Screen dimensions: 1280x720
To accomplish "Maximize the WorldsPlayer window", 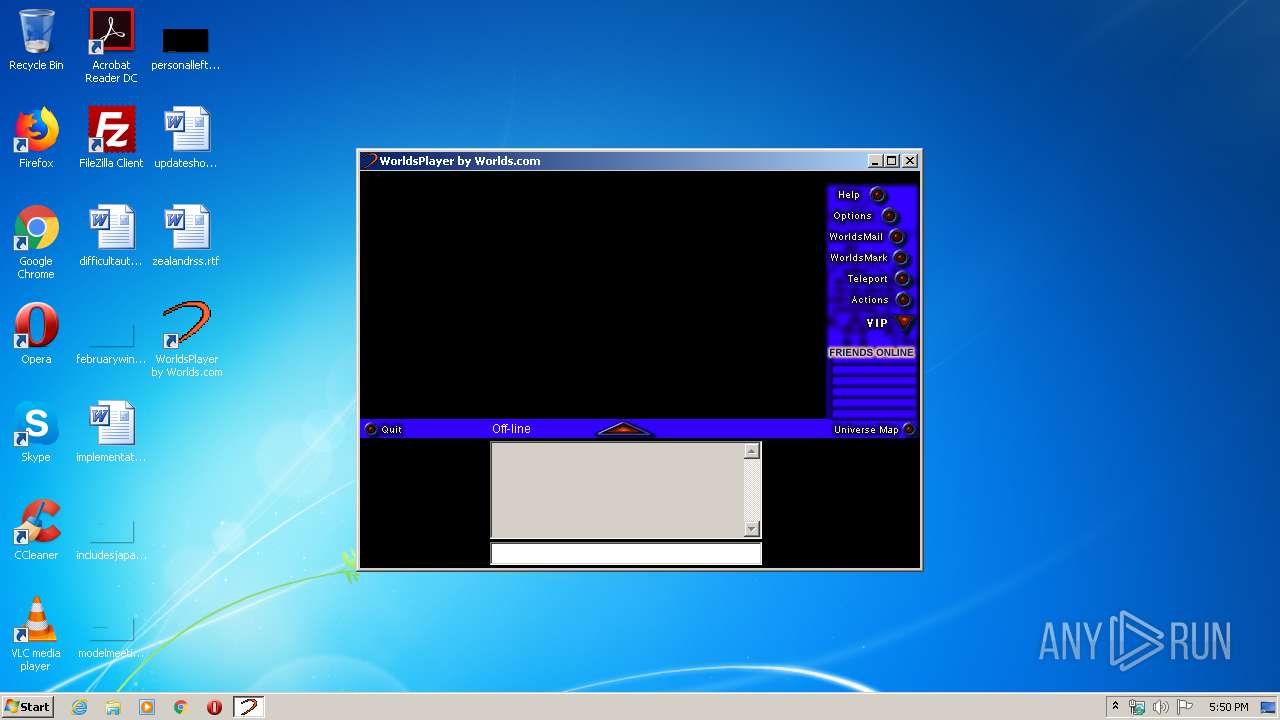I will 892,161.
